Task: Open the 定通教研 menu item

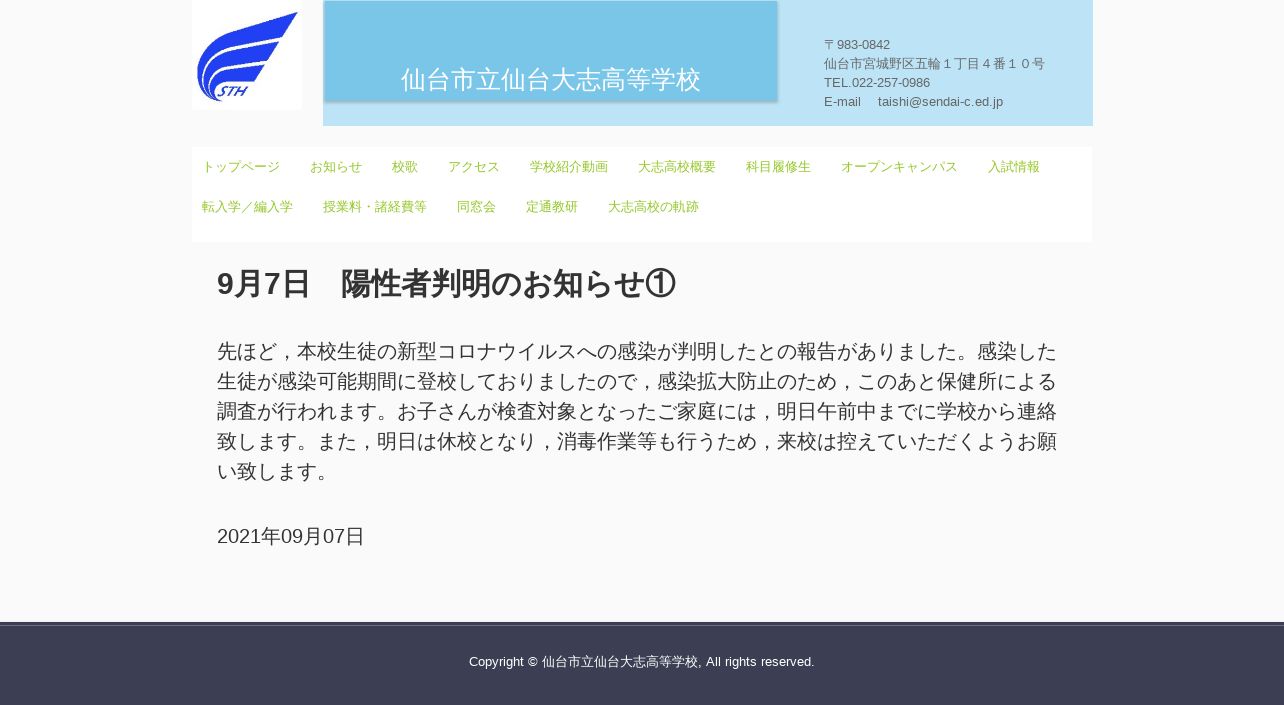Action: pos(552,207)
